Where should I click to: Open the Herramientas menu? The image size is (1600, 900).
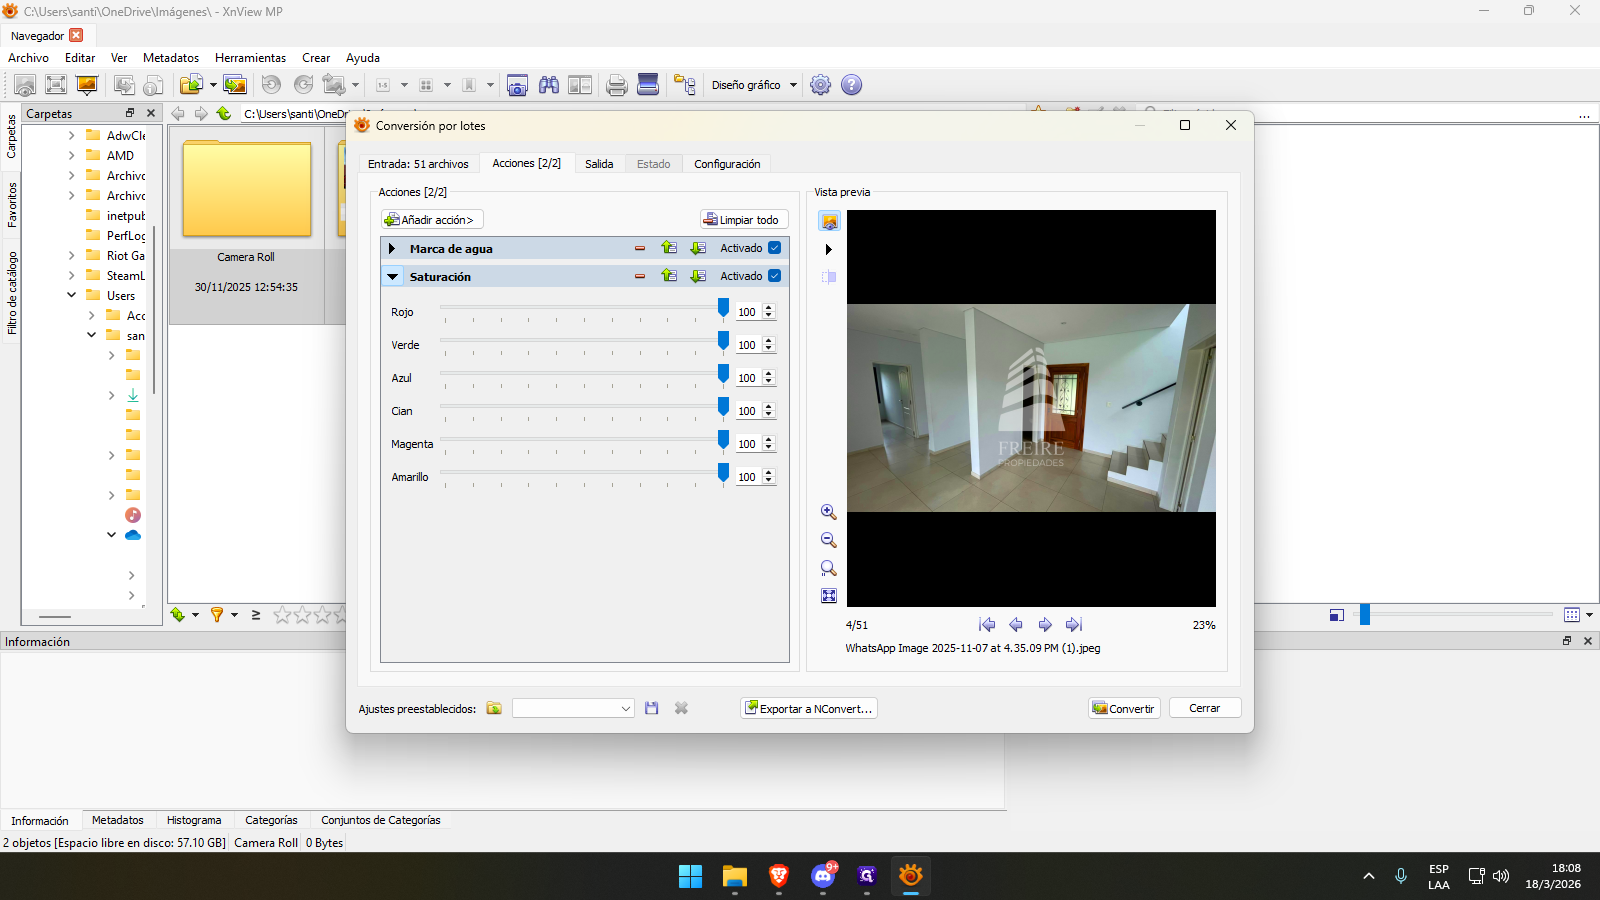pyautogui.click(x=250, y=58)
